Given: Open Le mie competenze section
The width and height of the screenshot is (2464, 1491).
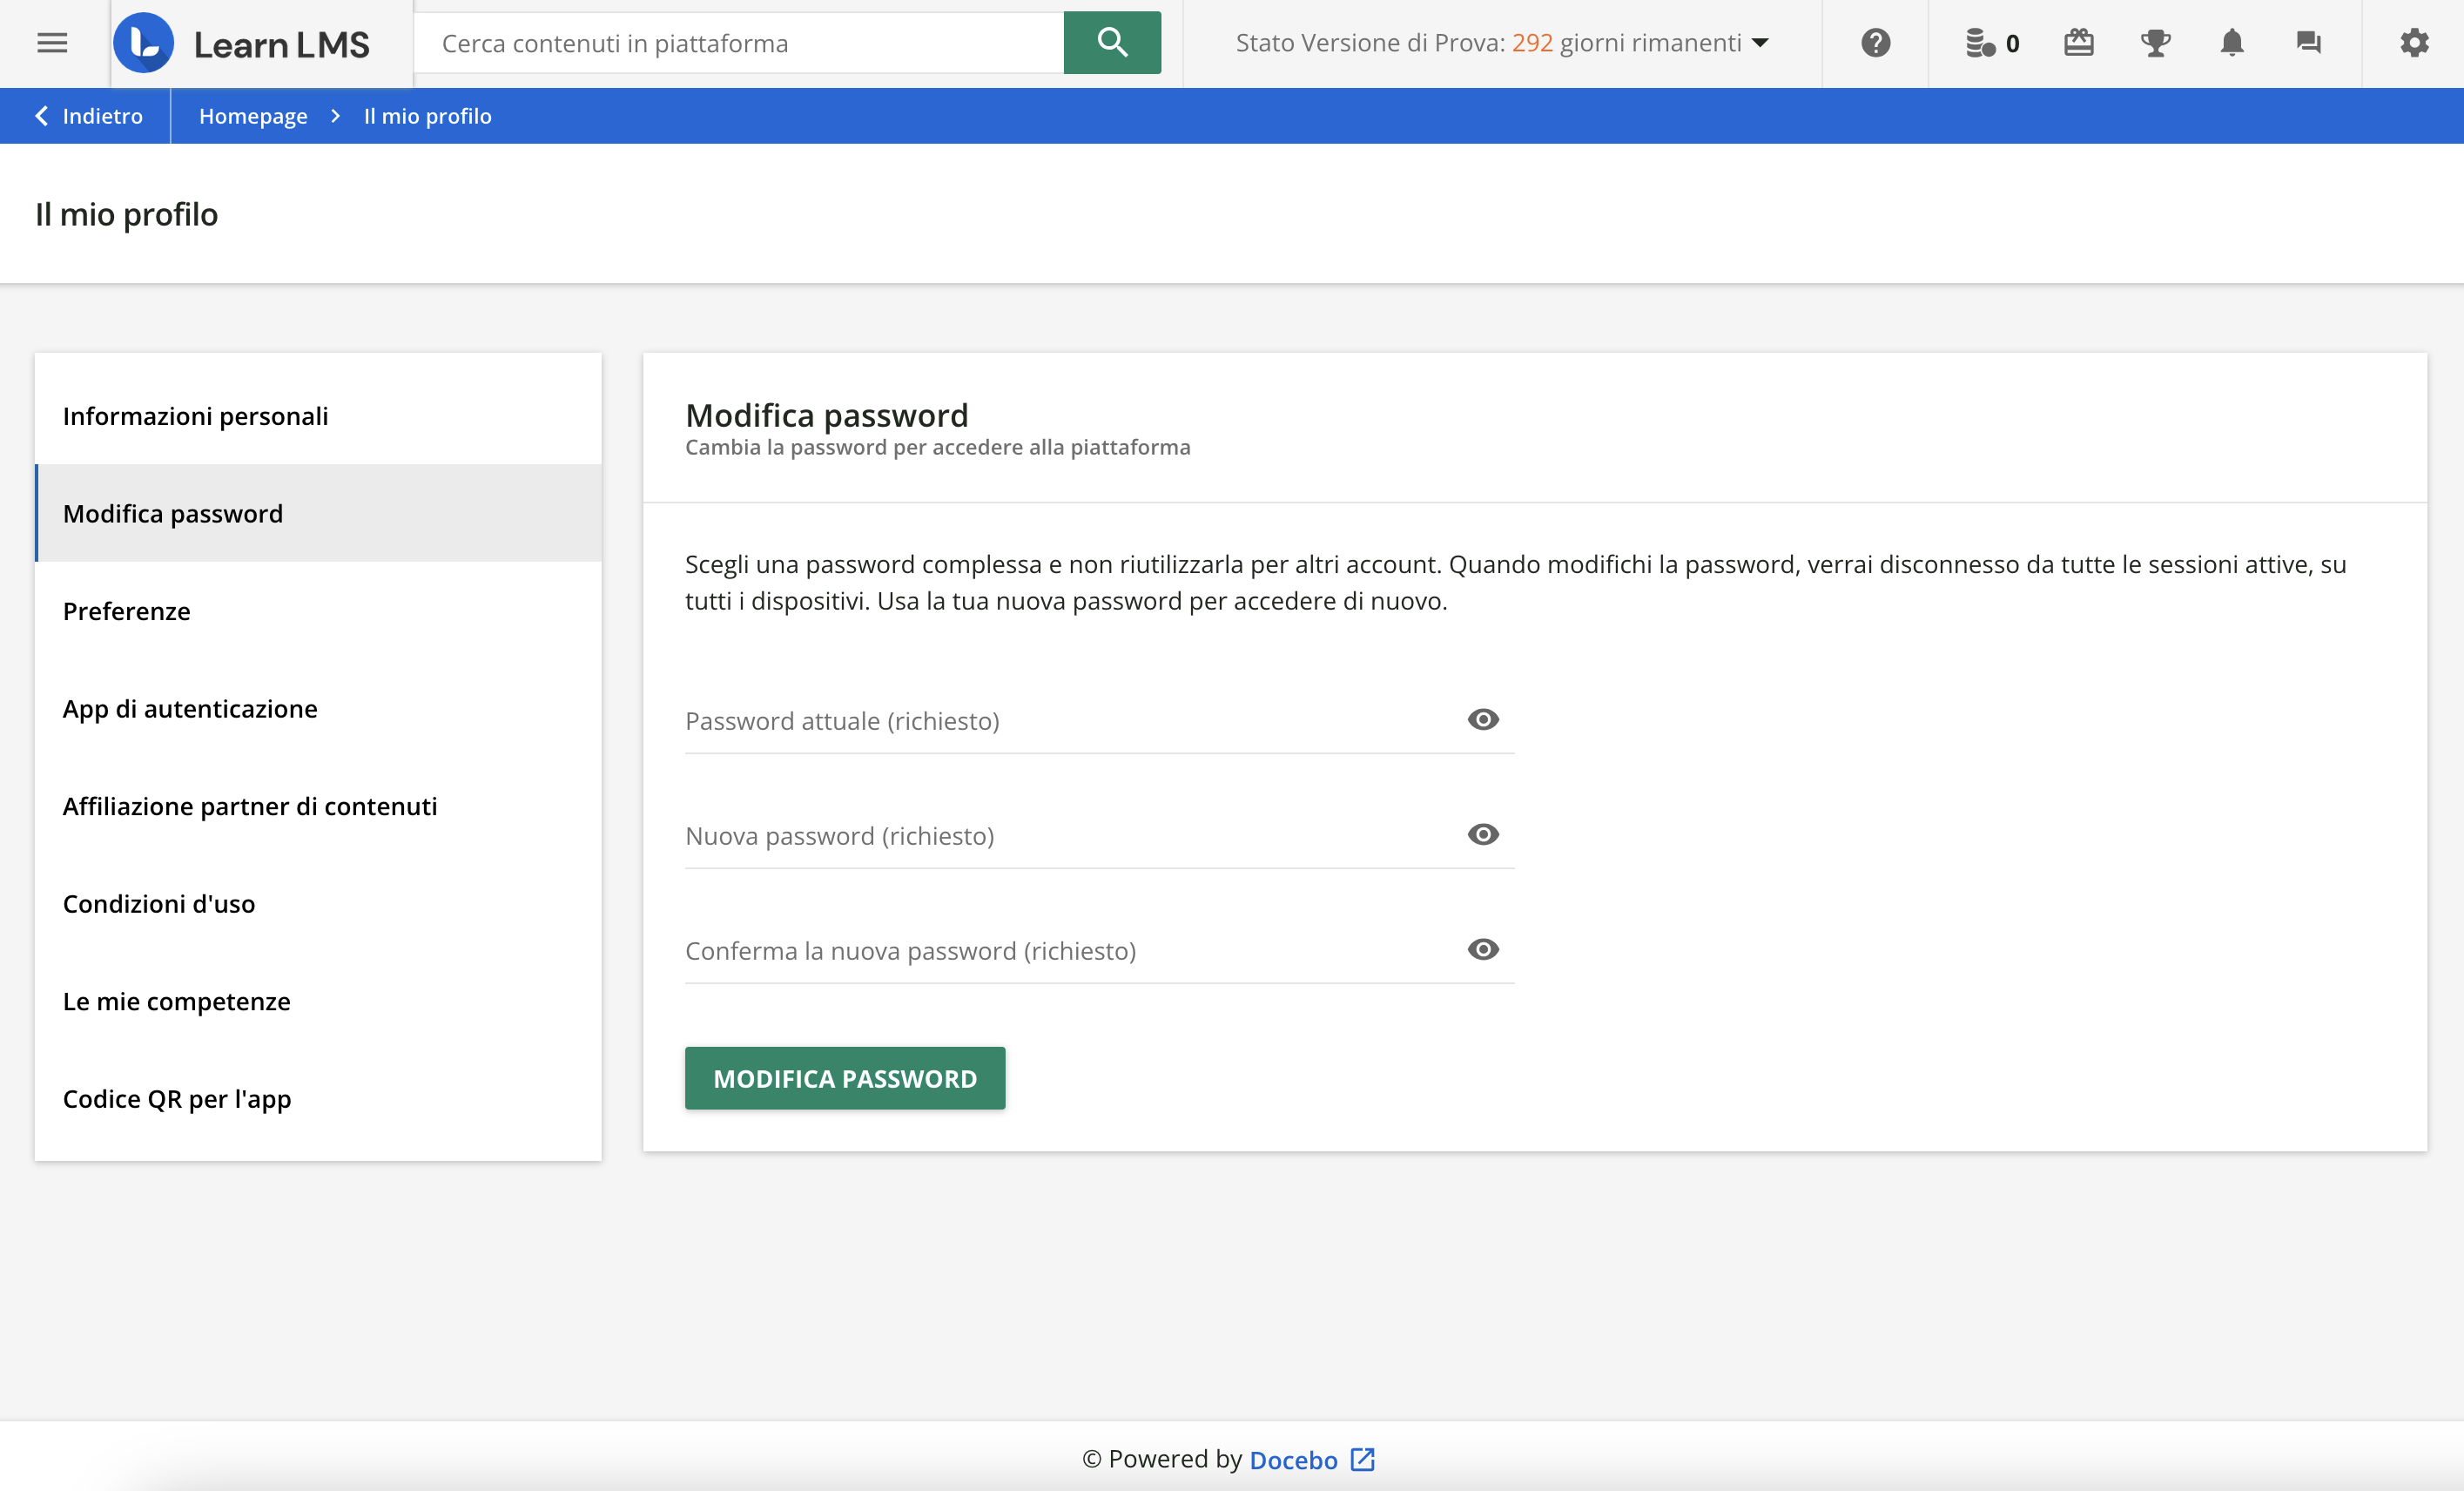Looking at the screenshot, I should [318, 1001].
